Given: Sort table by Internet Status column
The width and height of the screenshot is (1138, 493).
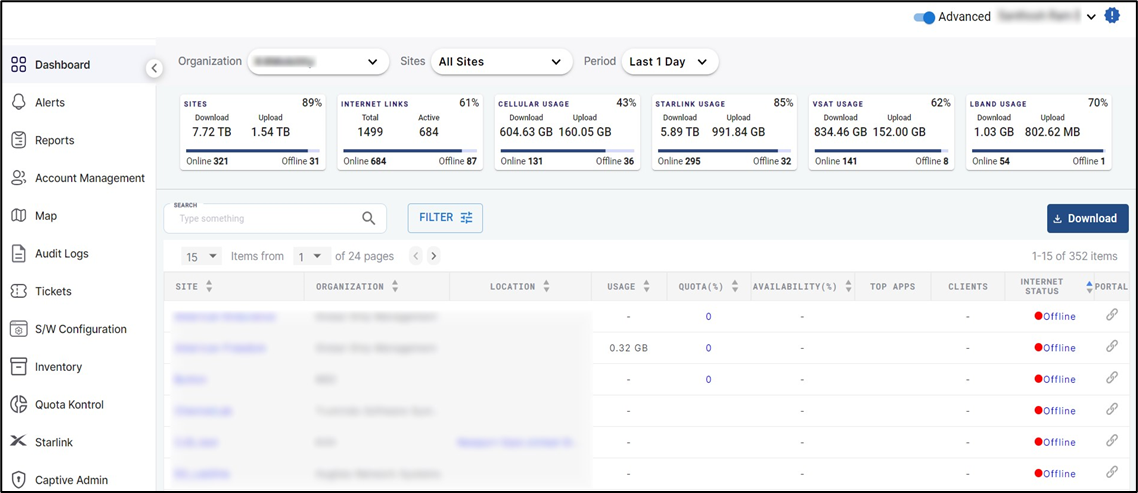Looking at the screenshot, I should tap(1089, 287).
